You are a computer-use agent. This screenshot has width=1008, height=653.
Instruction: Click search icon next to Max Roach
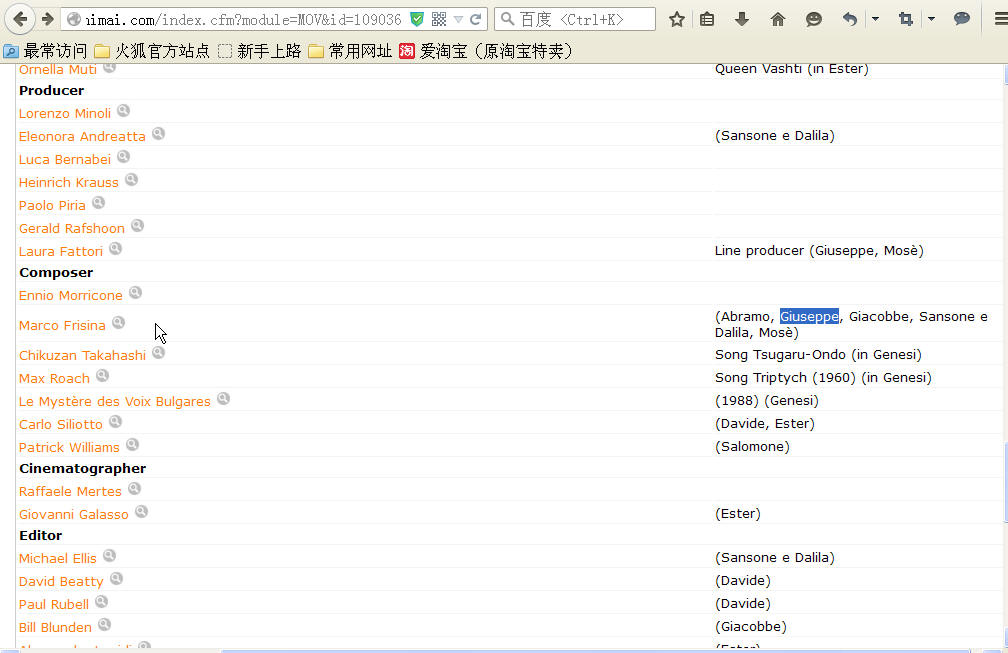[102, 376]
